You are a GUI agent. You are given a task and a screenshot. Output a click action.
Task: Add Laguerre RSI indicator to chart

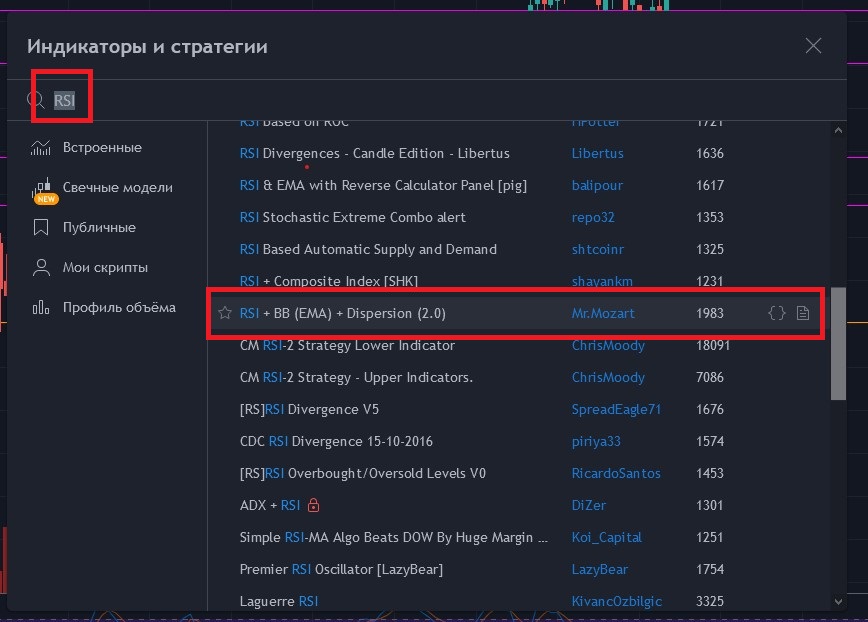tap(279, 602)
